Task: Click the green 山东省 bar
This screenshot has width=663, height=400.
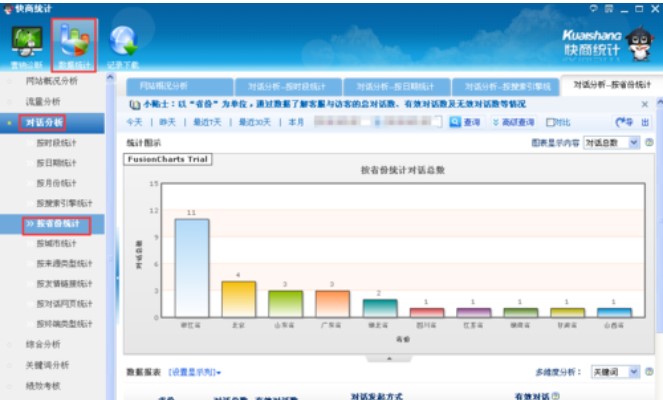Action: (286, 304)
